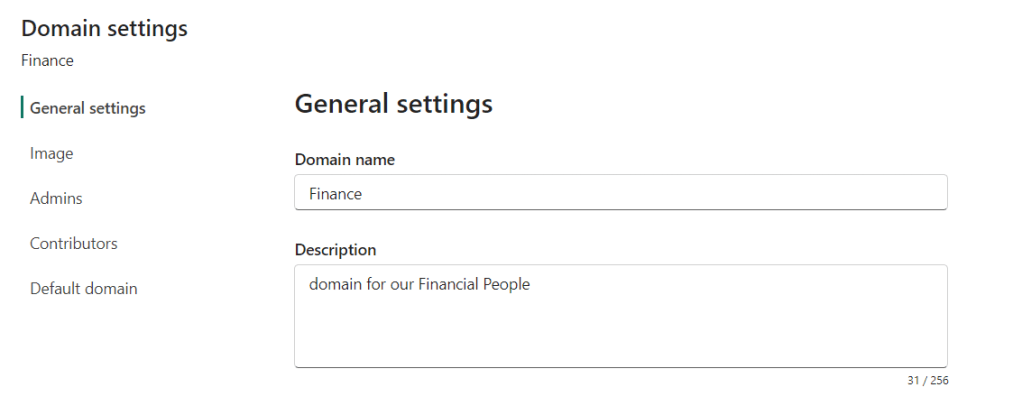Click the 31 / 256 character counter
Screen dimensions: 1022x415
[x=927, y=380]
